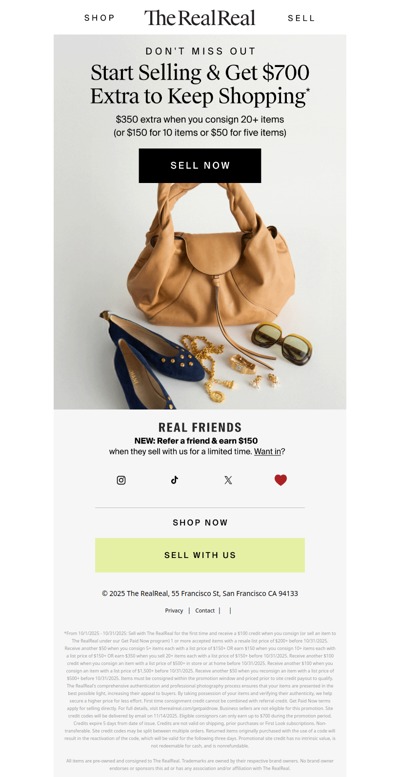Click the red heart icon
Viewport: 400px width, 777px height.
point(281,480)
